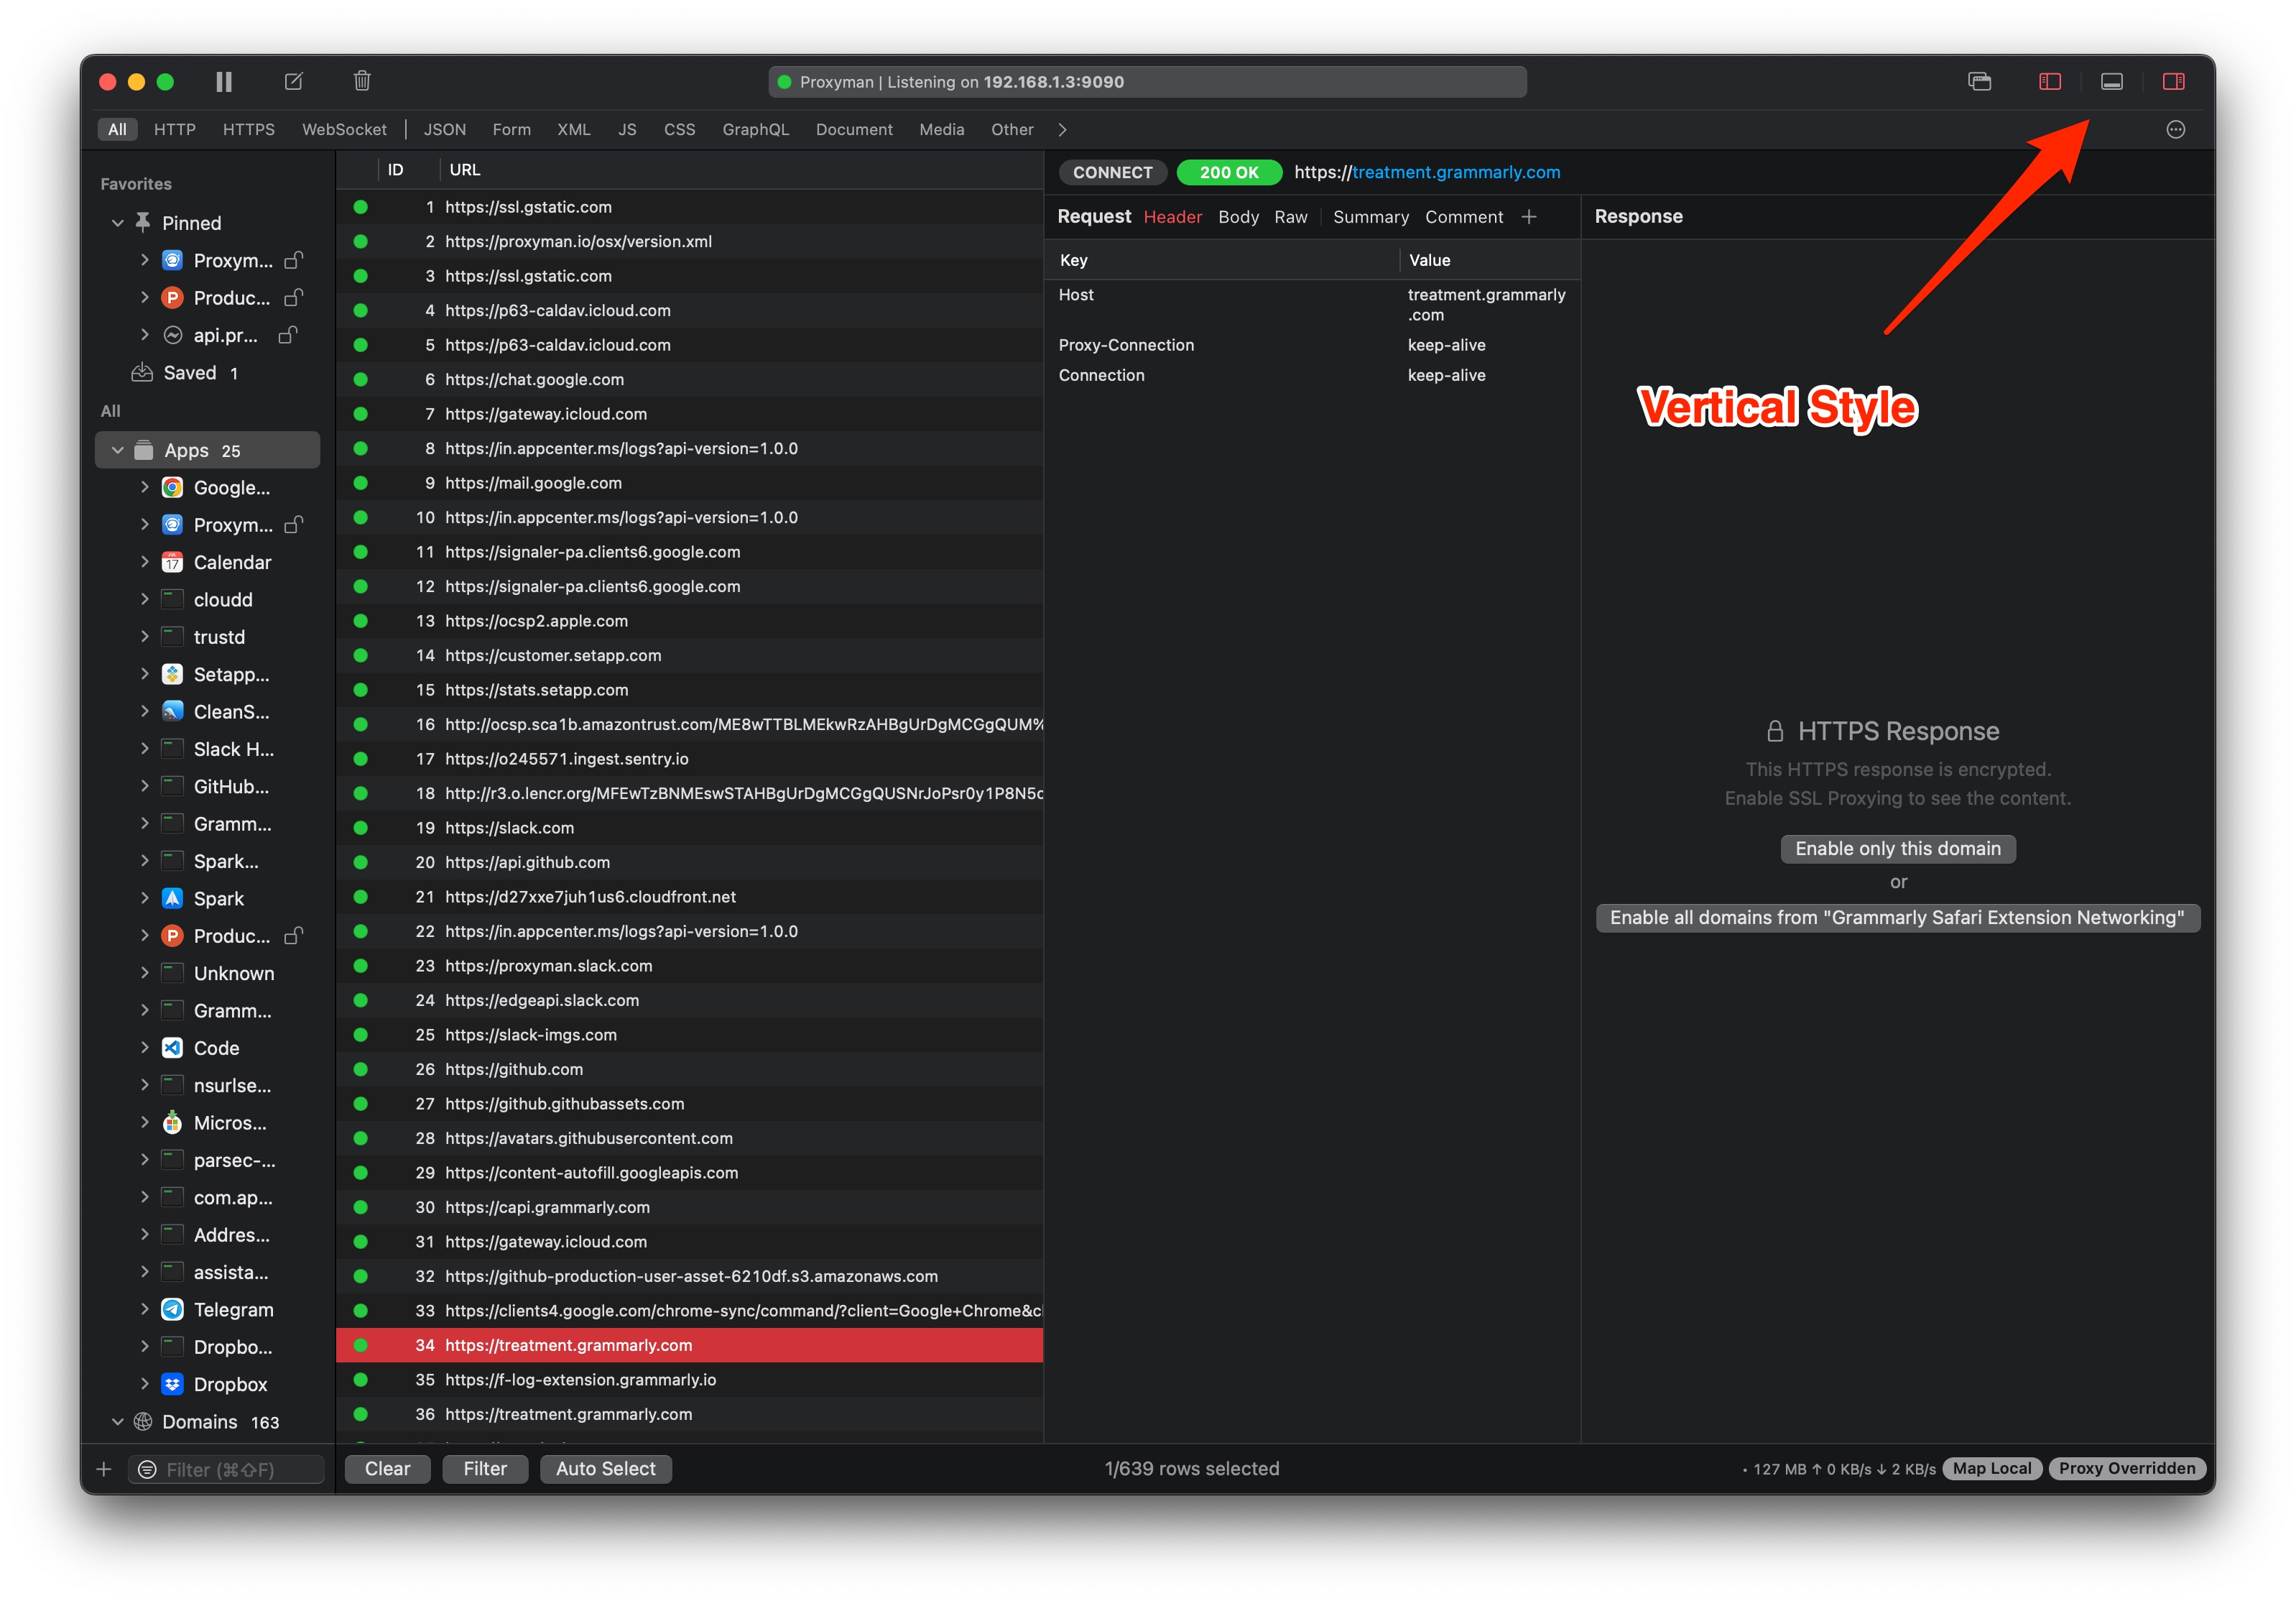Image resolution: width=2296 pixels, height=1601 pixels.
Task: Open the more options ellipsis icon
Action: pyautogui.click(x=2176, y=129)
